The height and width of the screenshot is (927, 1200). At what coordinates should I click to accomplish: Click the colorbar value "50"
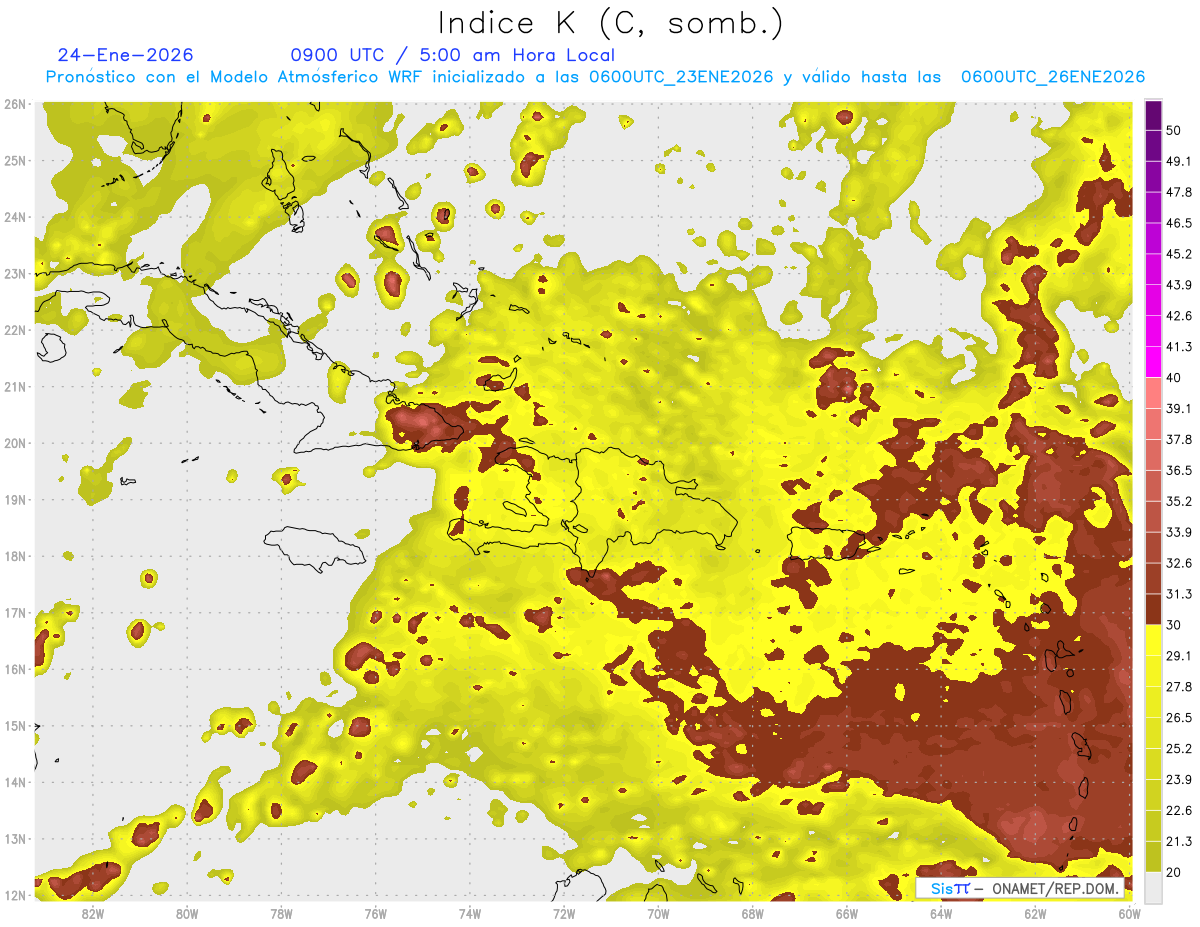point(1176,130)
